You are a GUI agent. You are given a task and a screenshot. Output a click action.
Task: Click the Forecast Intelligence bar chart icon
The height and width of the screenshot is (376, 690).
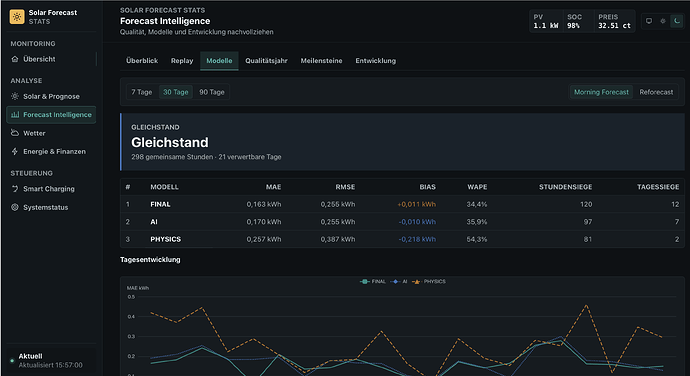click(15, 114)
